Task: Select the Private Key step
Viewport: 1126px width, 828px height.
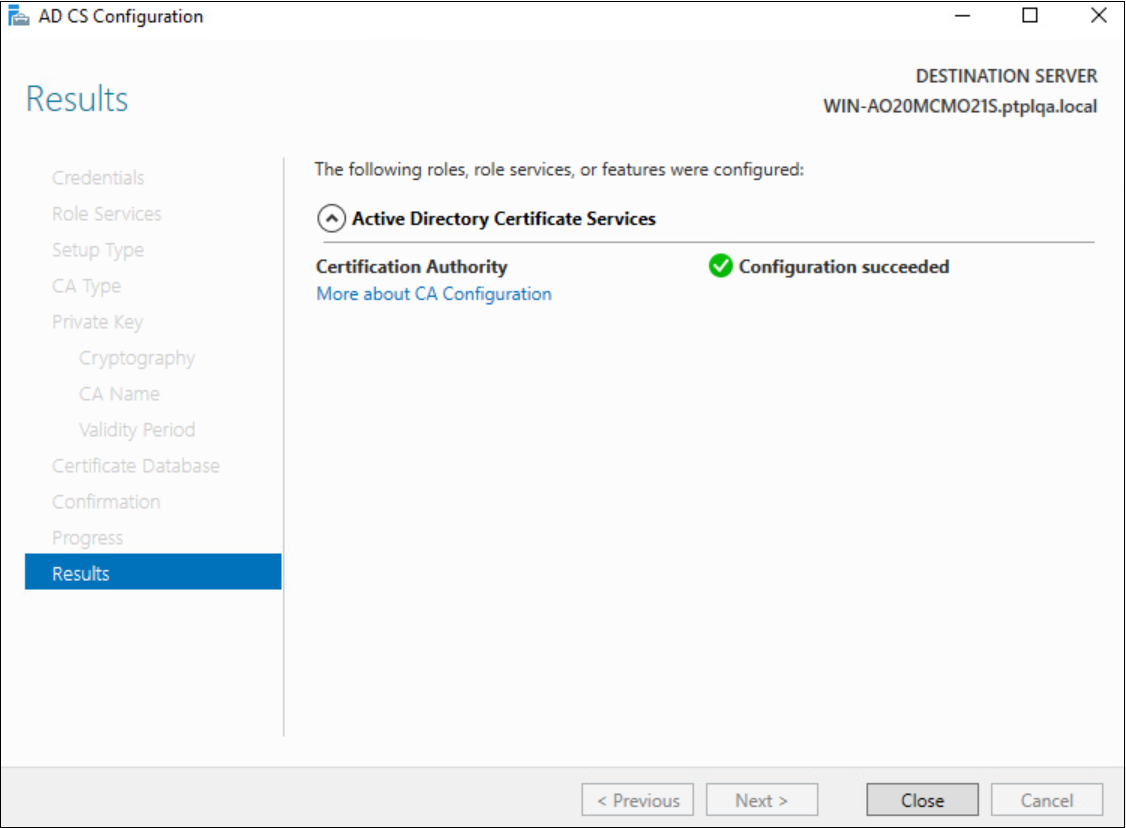Action: pos(98,322)
